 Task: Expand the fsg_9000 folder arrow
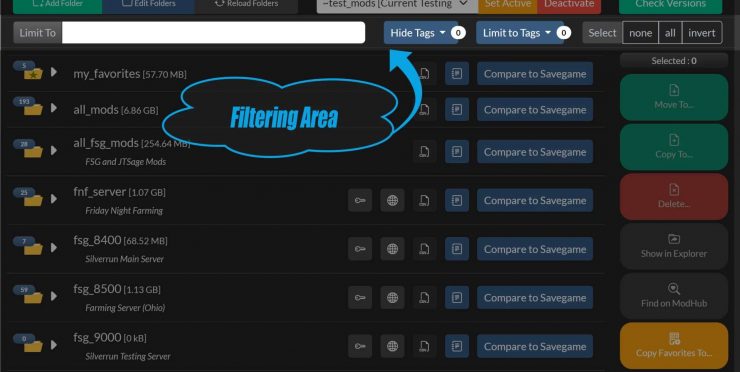tap(54, 345)
